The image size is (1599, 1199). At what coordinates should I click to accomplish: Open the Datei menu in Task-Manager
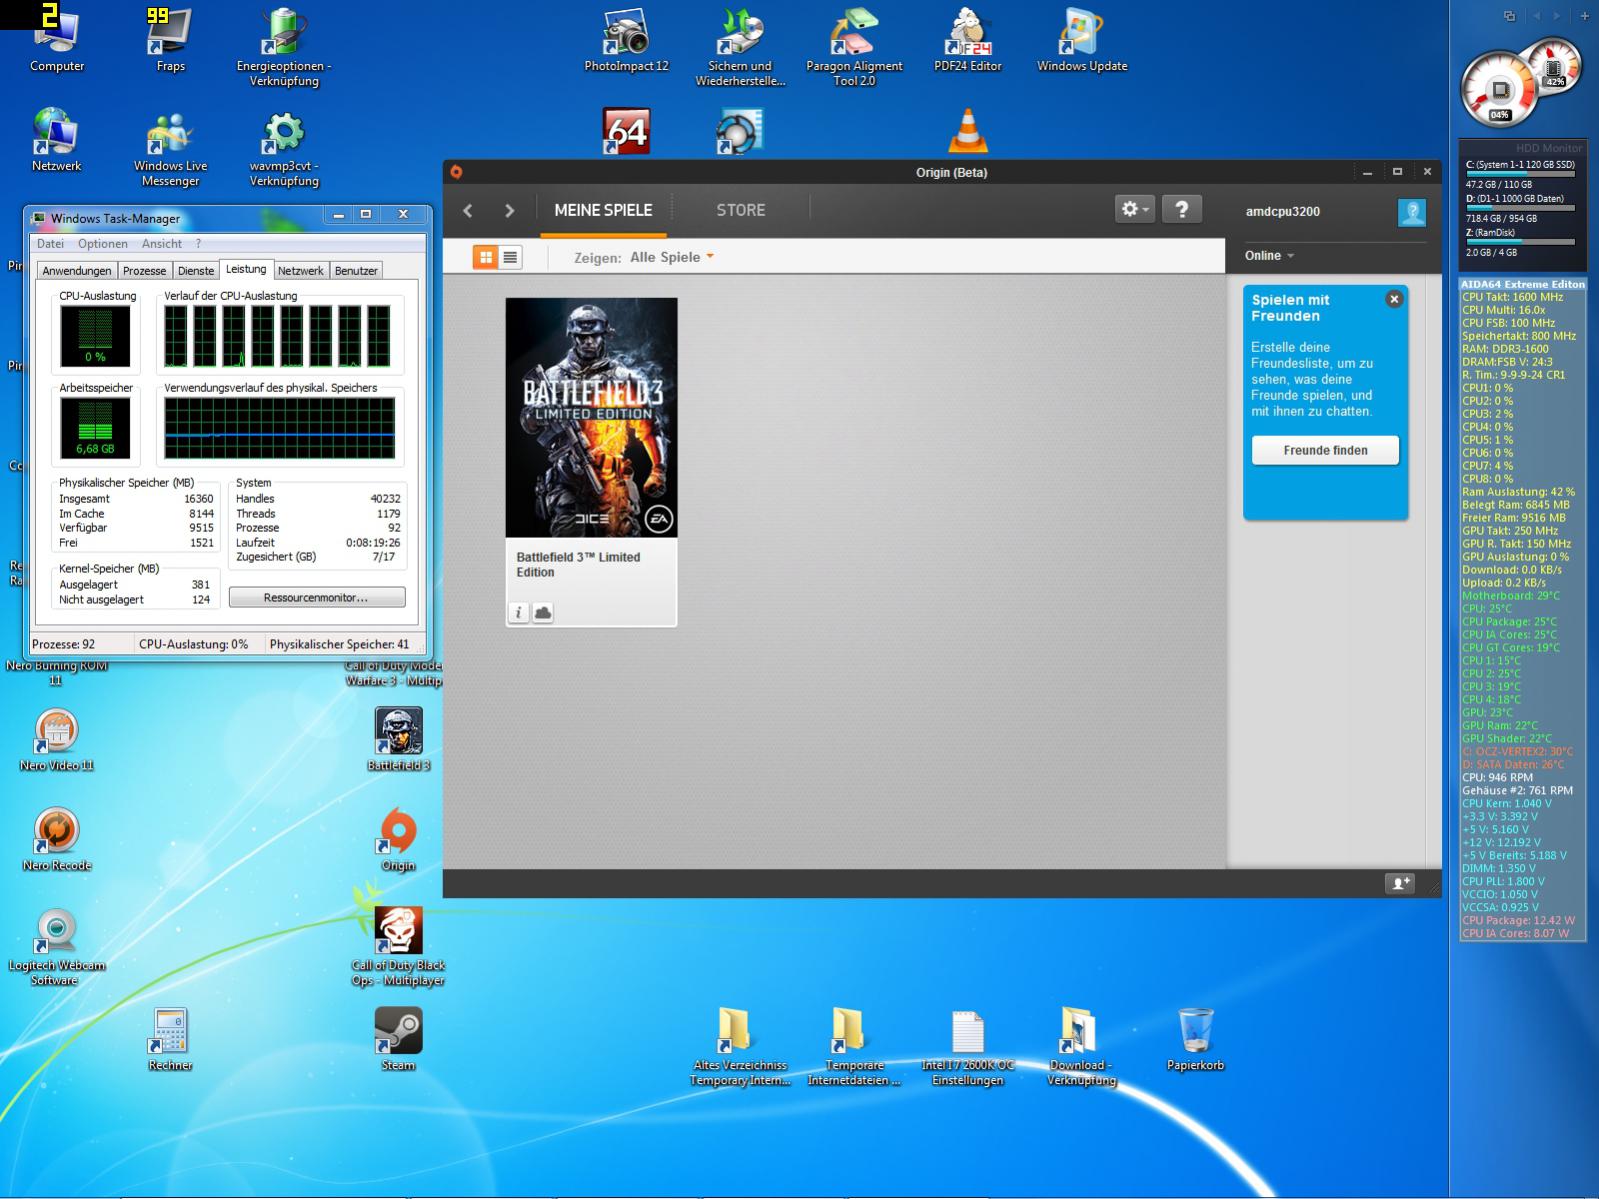coord(50,243)
